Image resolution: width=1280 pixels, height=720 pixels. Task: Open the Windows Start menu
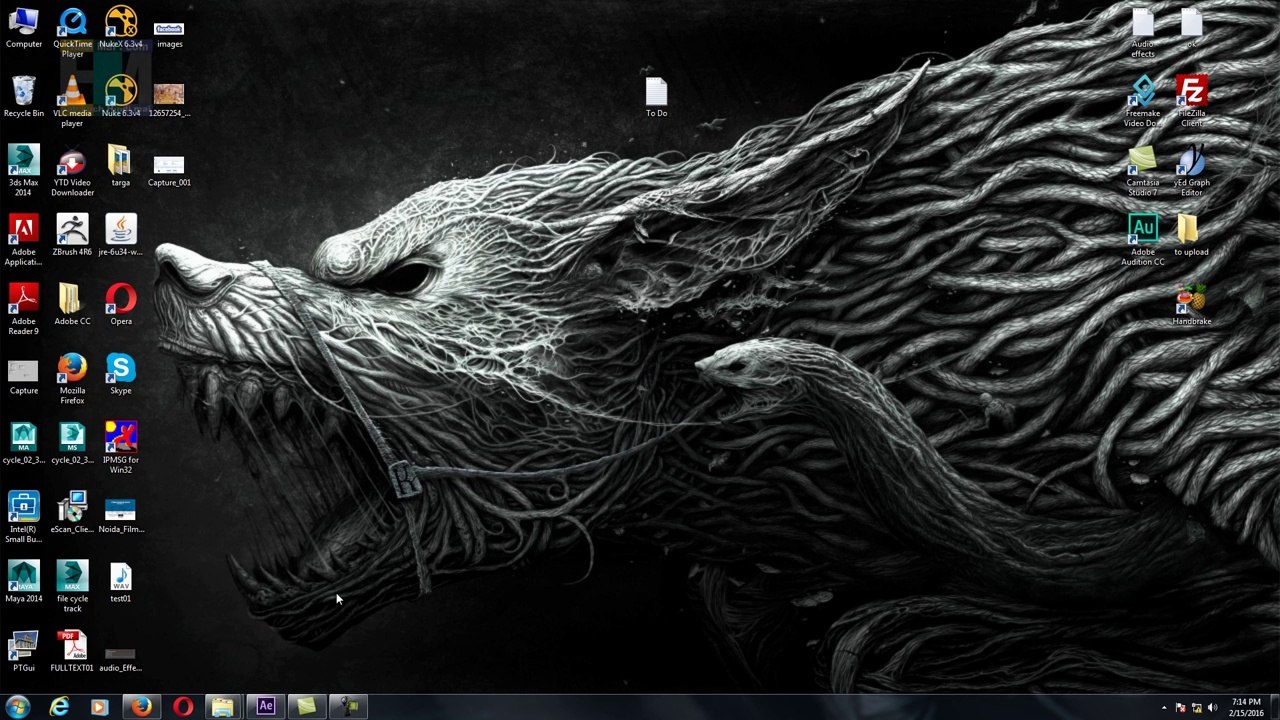click(x=18, y=707)
